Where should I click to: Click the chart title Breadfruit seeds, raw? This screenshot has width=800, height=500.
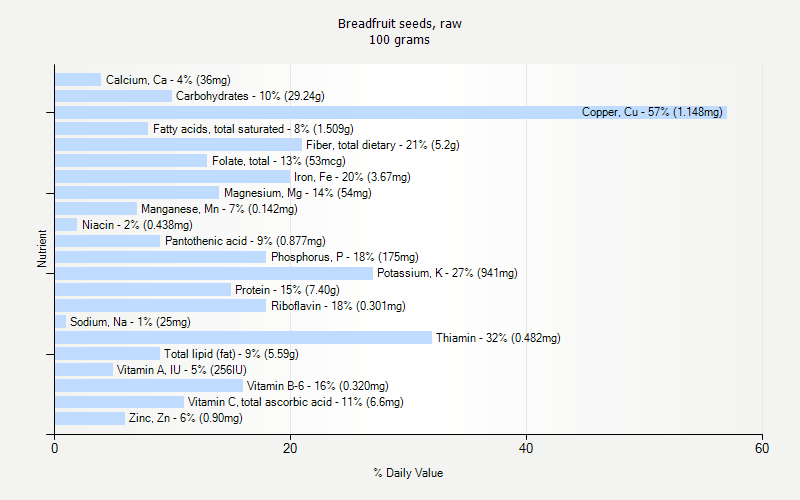click(x=399, y=23)
